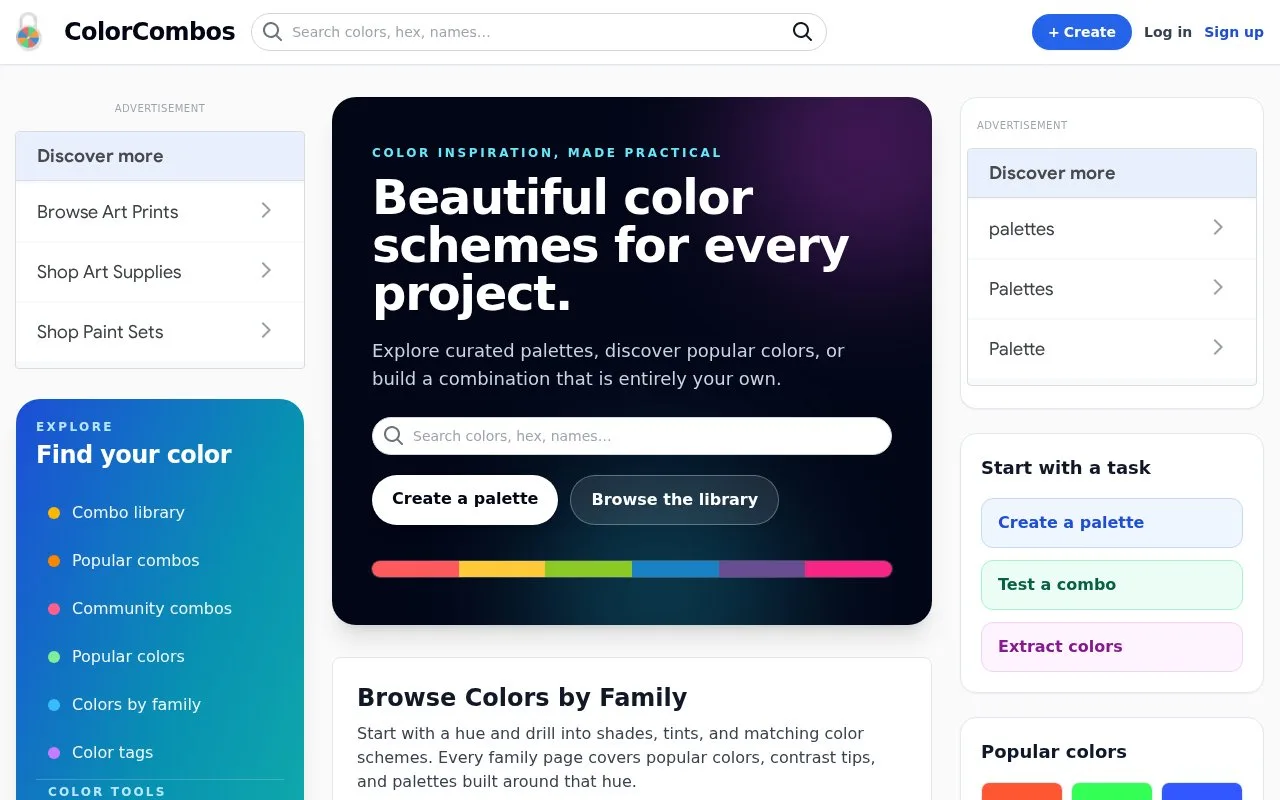1280x800 pixels.
Task: Click the magnifier button in header search bar
Action: (x=802, y=32)
